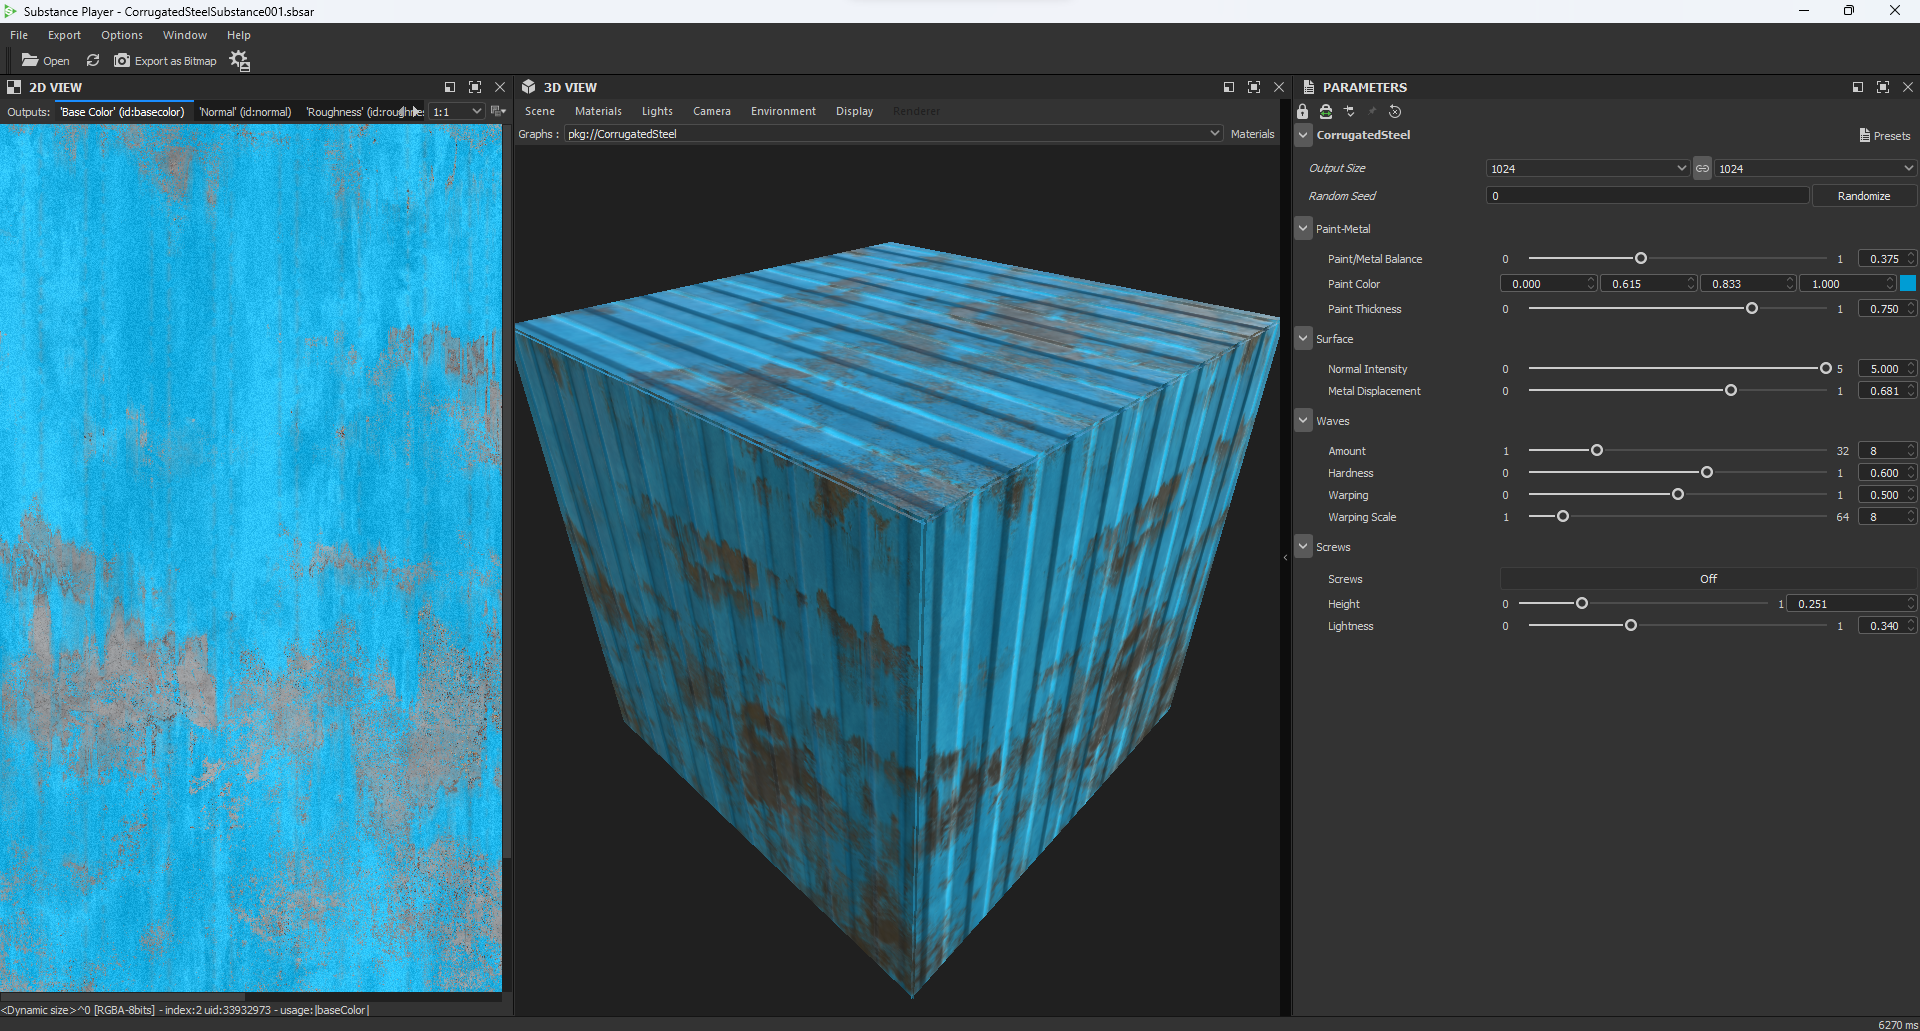This screenshot has height=1031, width=1920.
Task: Float the Parameters panel
Action: click(x=1858, y=87)
